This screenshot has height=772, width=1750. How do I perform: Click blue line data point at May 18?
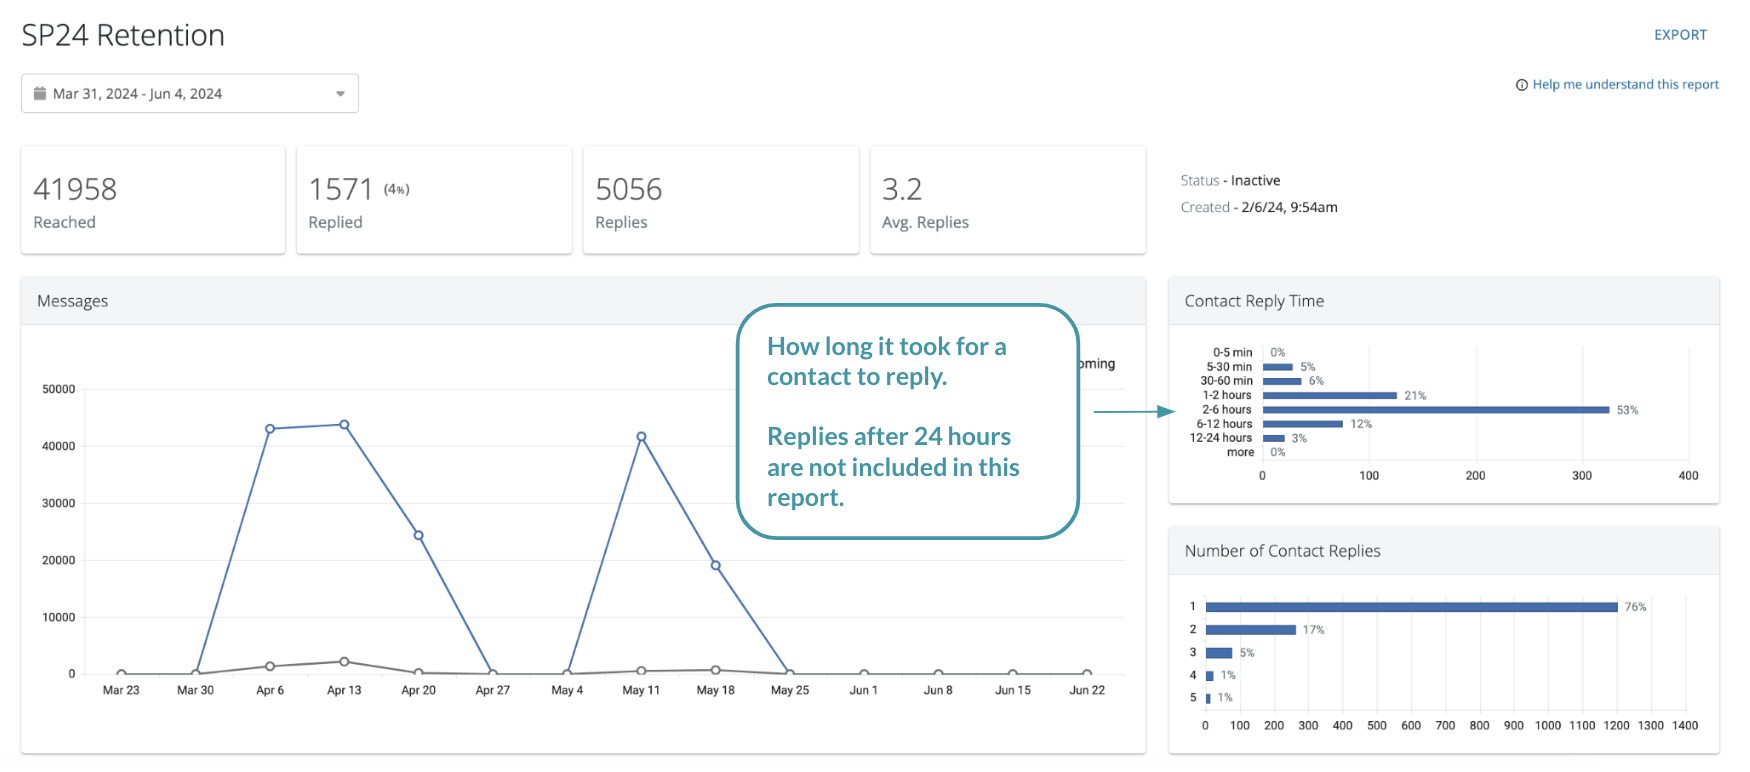pos(716,566)
